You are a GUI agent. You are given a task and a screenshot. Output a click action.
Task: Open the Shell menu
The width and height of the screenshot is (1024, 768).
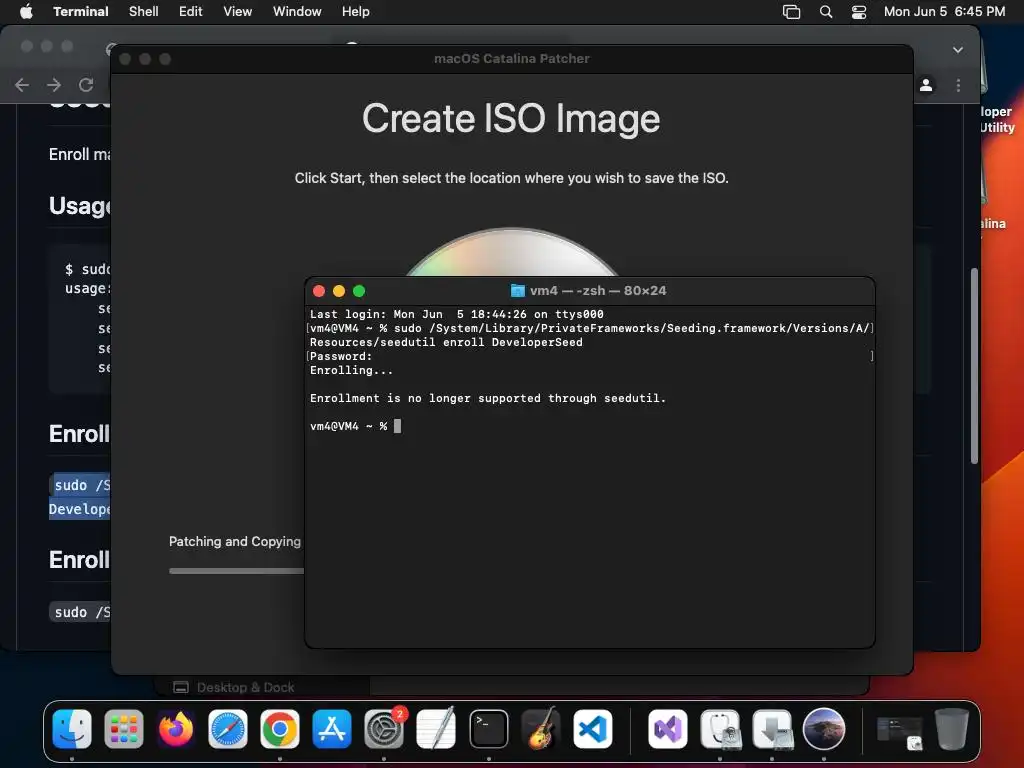click(x=144, y=11)
